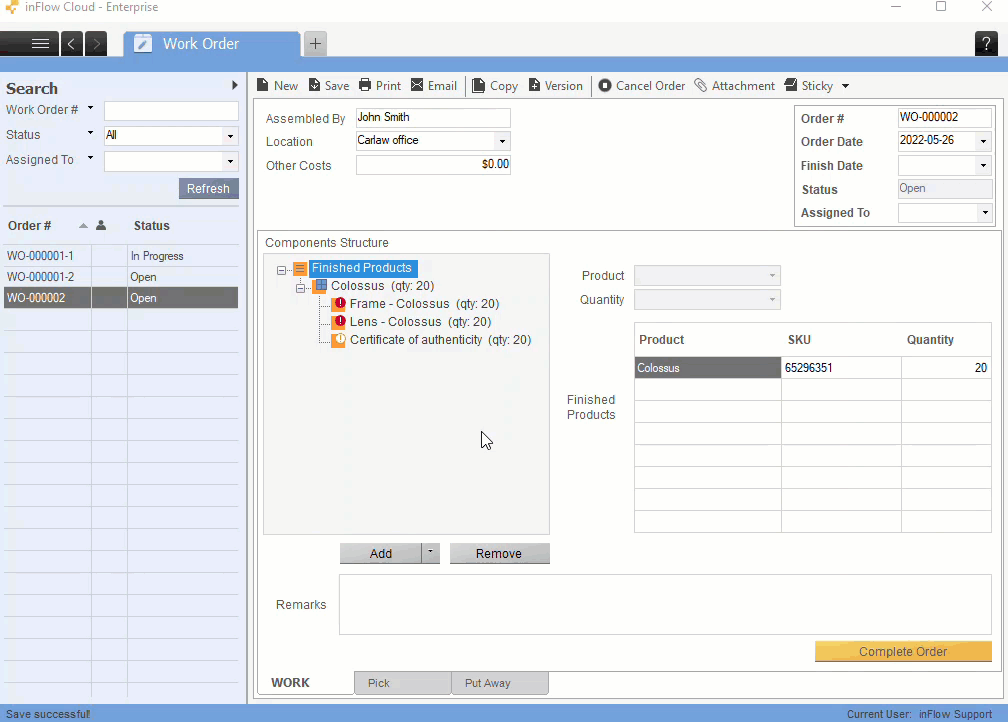1008x722 pixels.
Task: Add an Attachment to the work order
Action: click(734, 85)
